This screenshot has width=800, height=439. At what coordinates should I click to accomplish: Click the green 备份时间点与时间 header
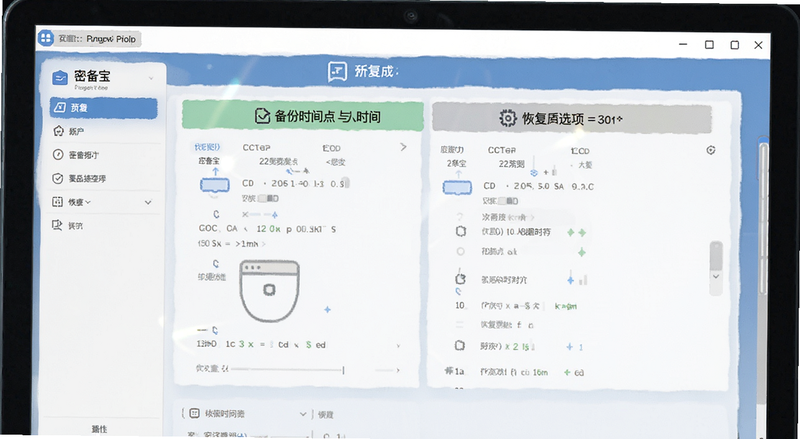pos(303,116)
